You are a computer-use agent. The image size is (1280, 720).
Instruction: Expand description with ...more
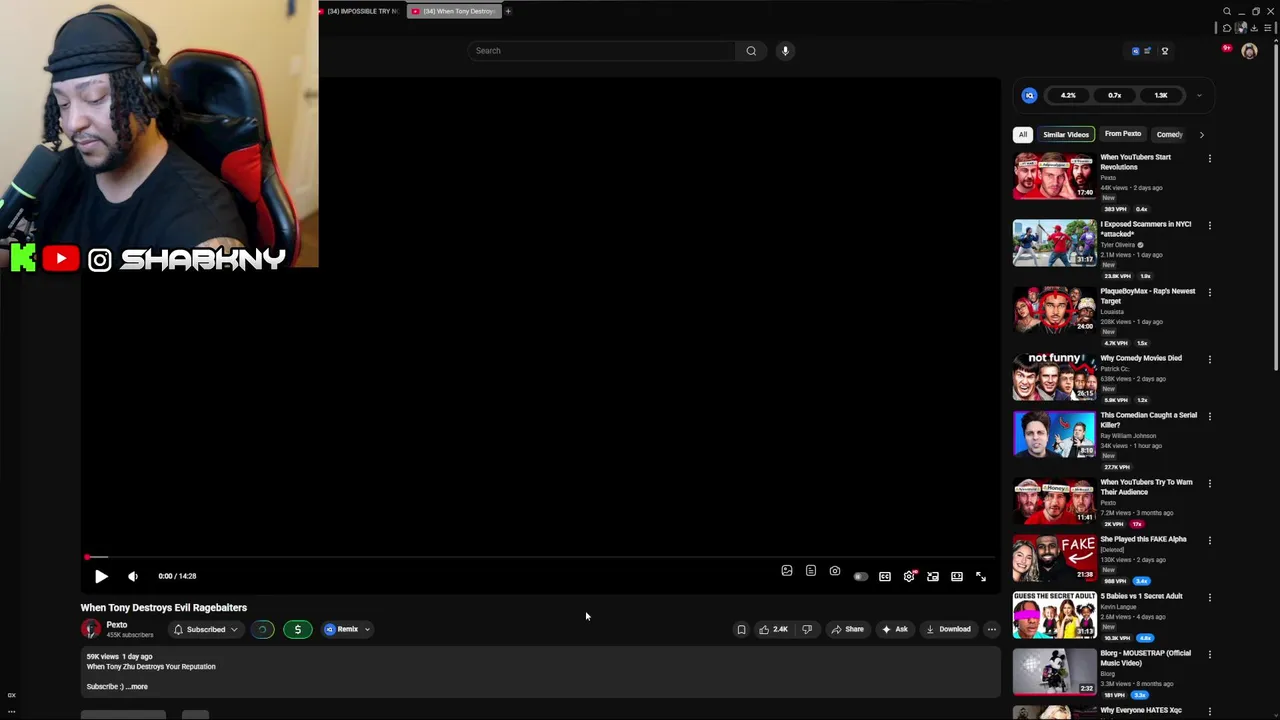pos(138,687)
